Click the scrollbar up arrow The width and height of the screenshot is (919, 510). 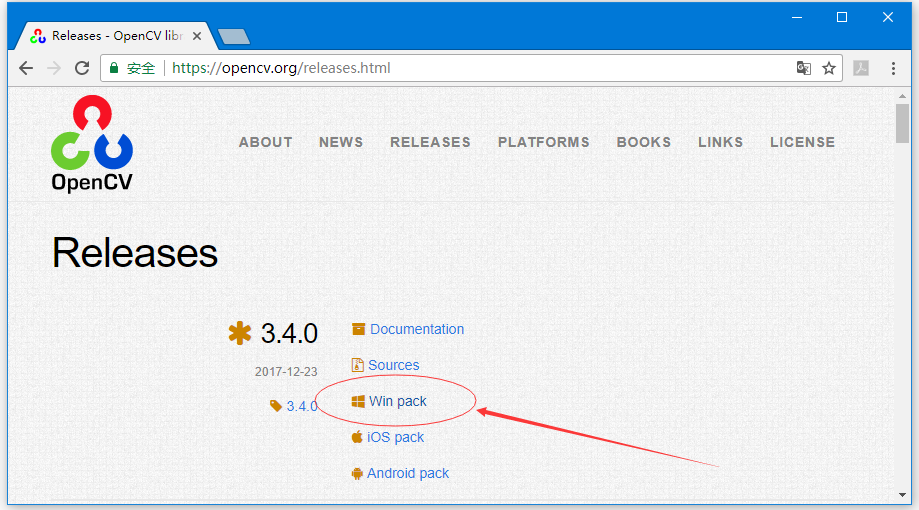tap(903, 96)
